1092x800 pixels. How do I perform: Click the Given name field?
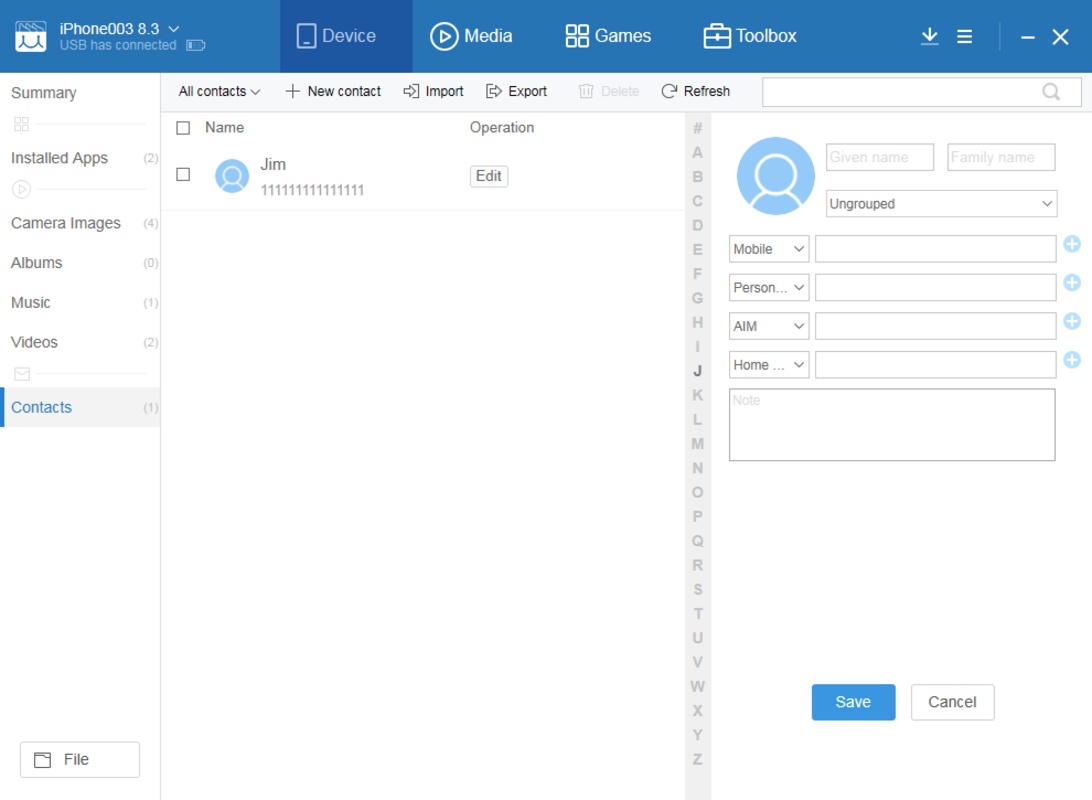pyautogui.click(x=880, y=157)
